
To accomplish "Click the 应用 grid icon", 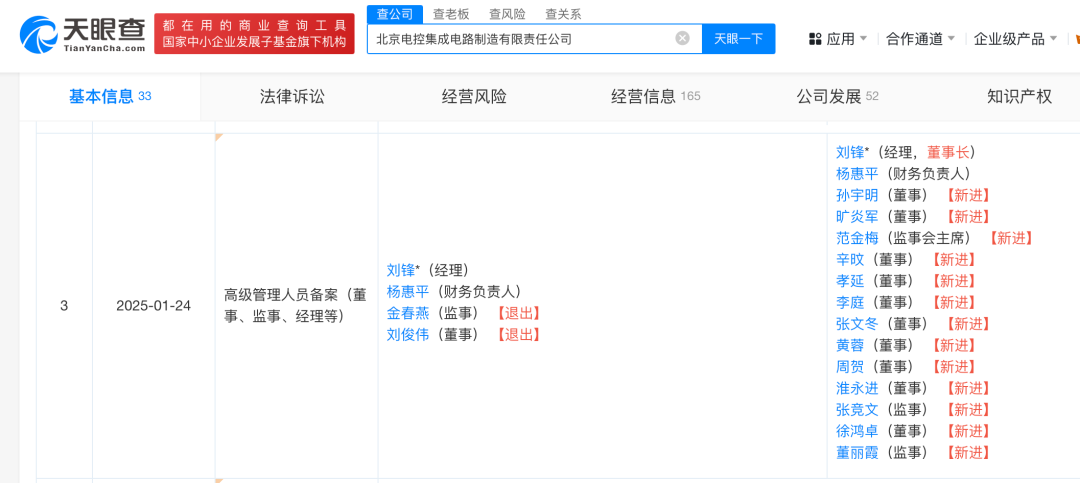I will click(x=815, y=39).
